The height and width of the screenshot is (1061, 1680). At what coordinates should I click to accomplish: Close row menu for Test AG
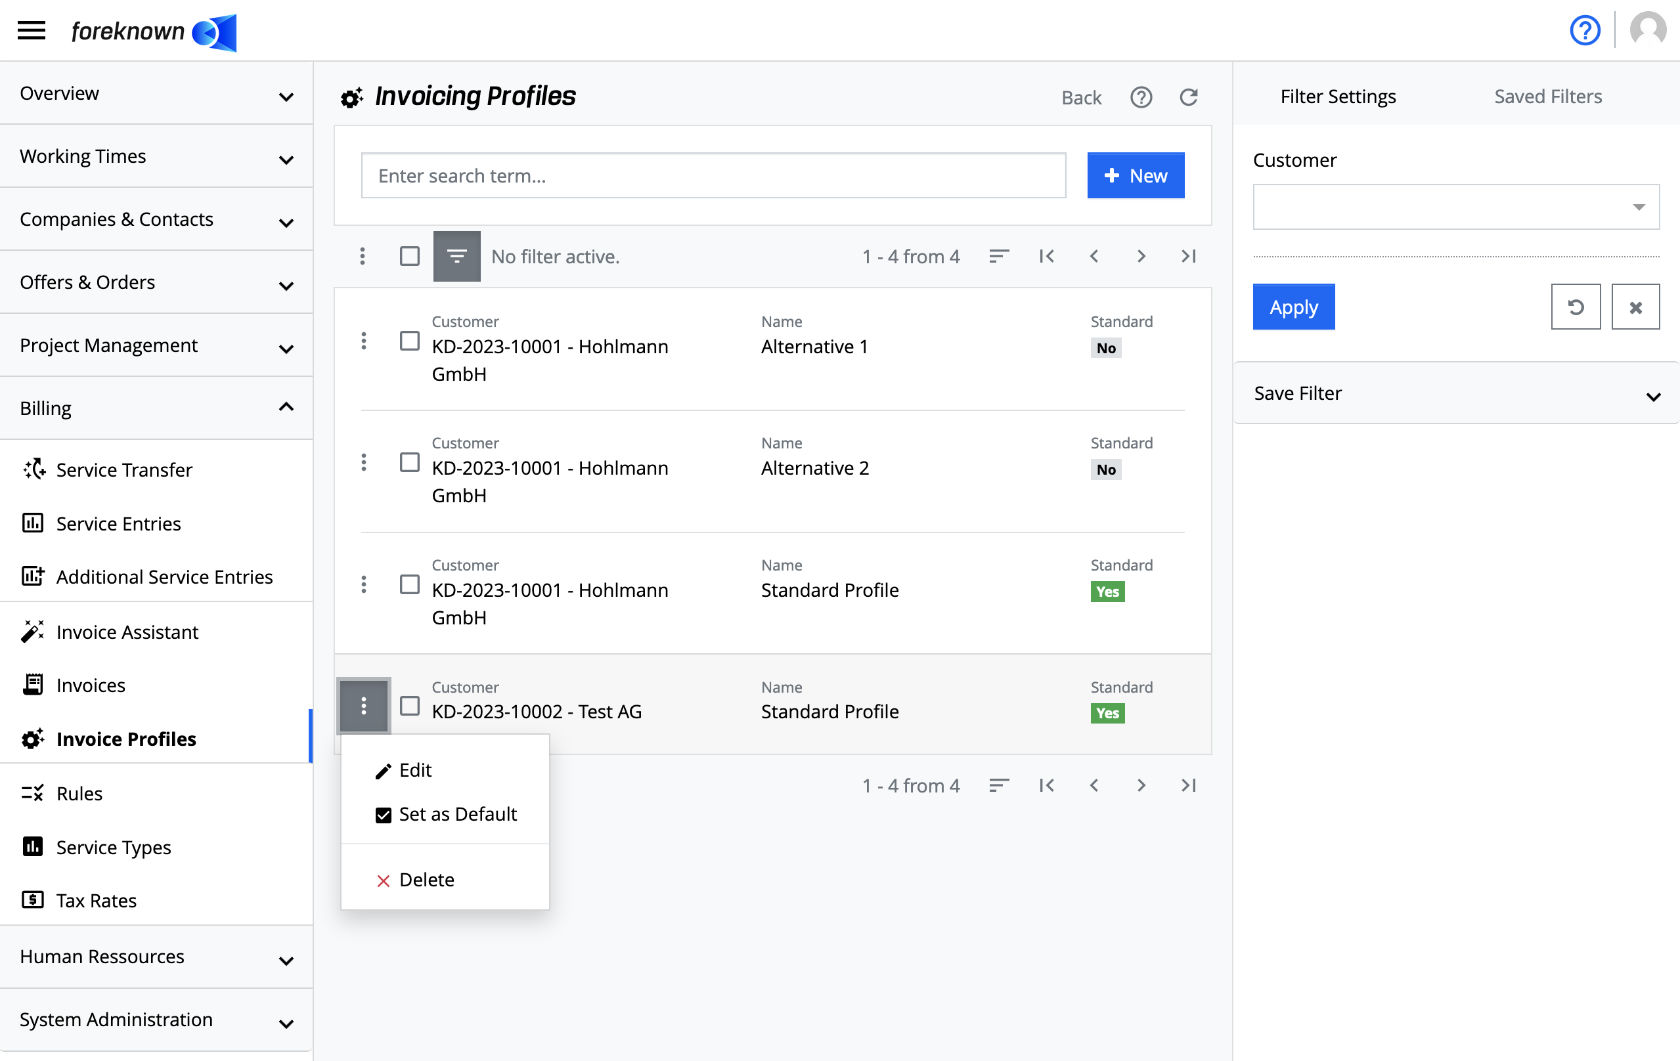pos(363,706)
